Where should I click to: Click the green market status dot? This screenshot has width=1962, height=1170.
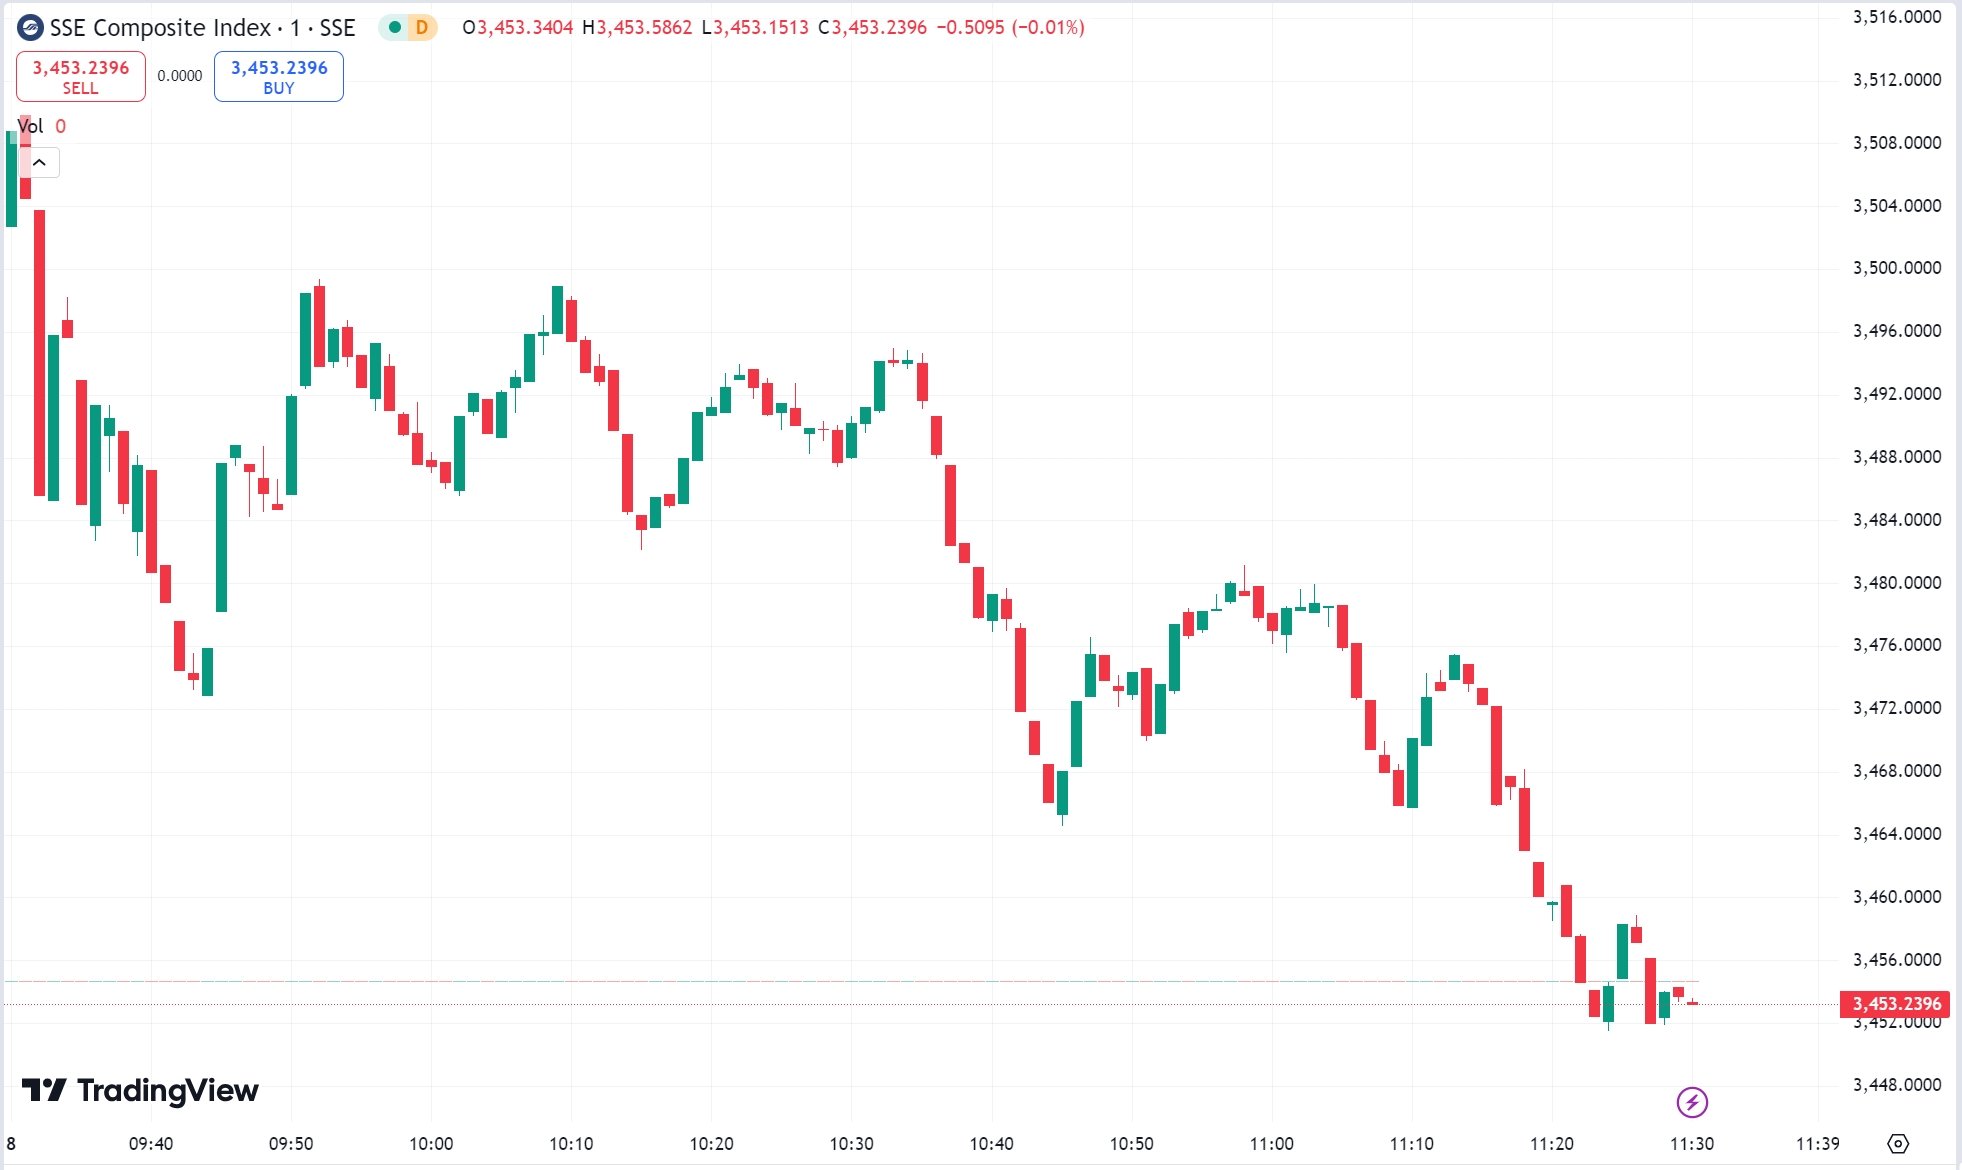point(395,28)
